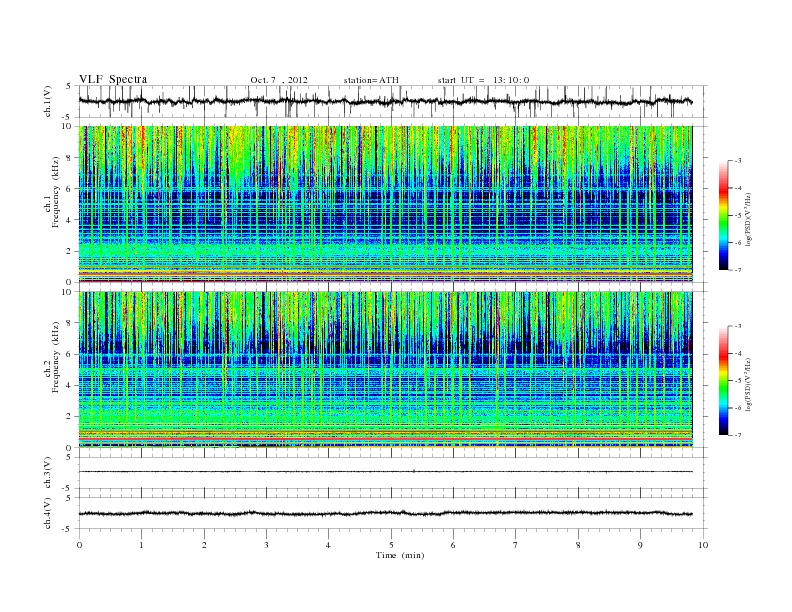Click the ch.1 voltage waveform trace panel
Screen dimensions: 792x612
click(x=393, y=101)
